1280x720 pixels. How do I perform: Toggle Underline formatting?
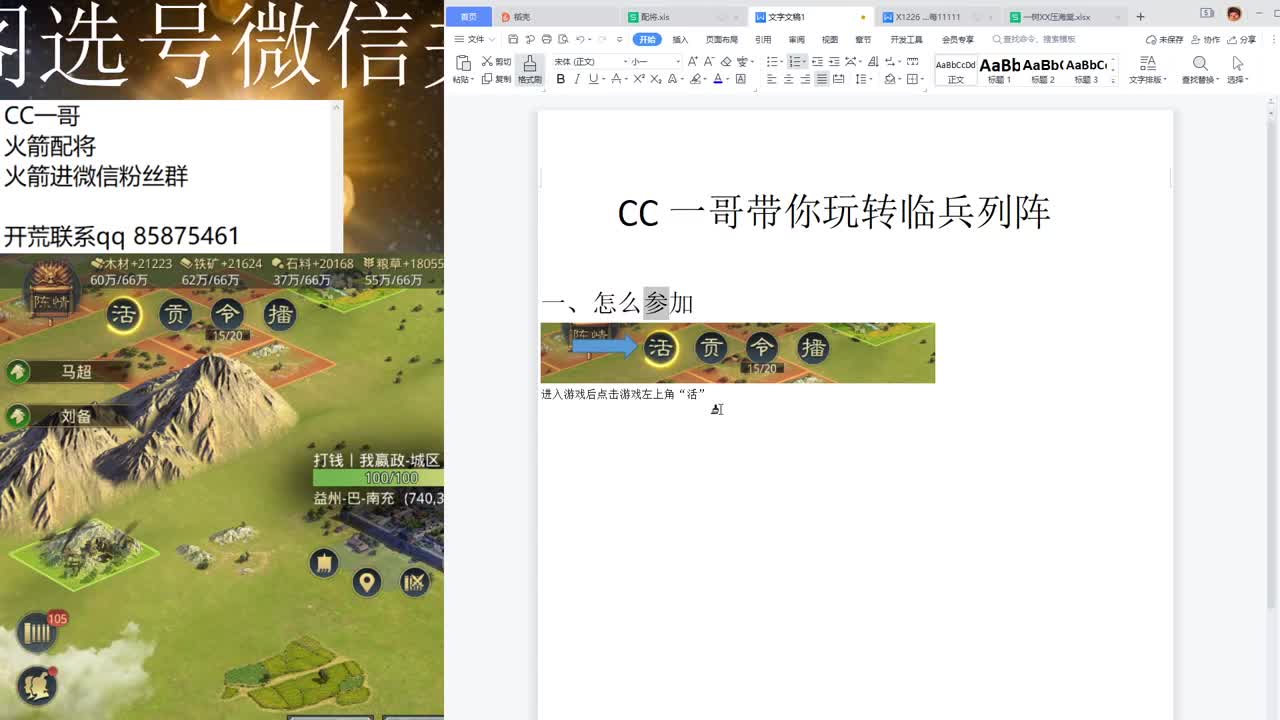click(593, 79)
